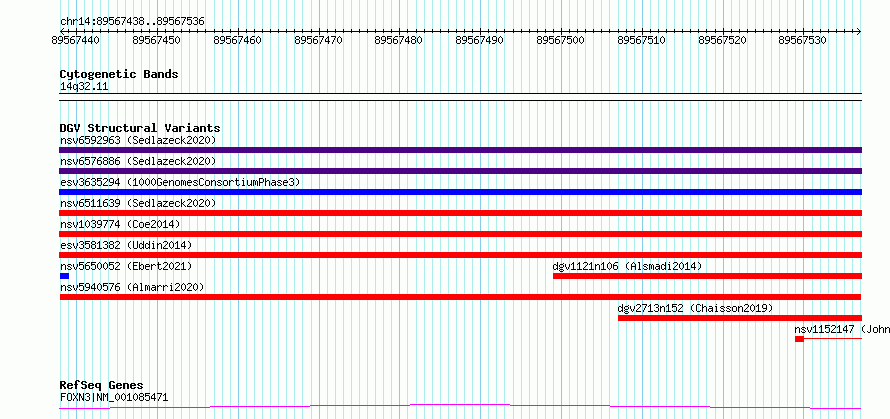
Task: Click ruler position 89567500
Action: click(561, 40)
